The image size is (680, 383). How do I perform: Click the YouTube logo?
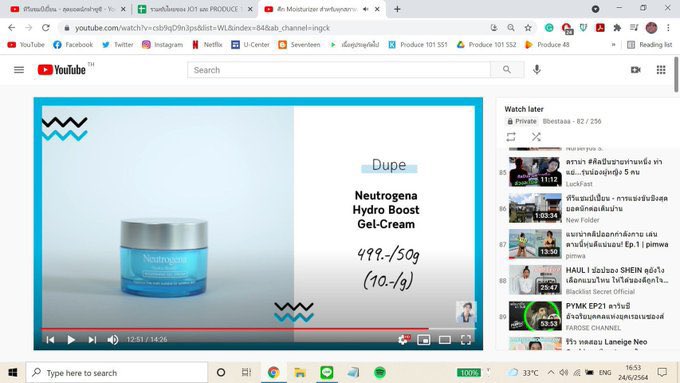[x=61, y=70]
